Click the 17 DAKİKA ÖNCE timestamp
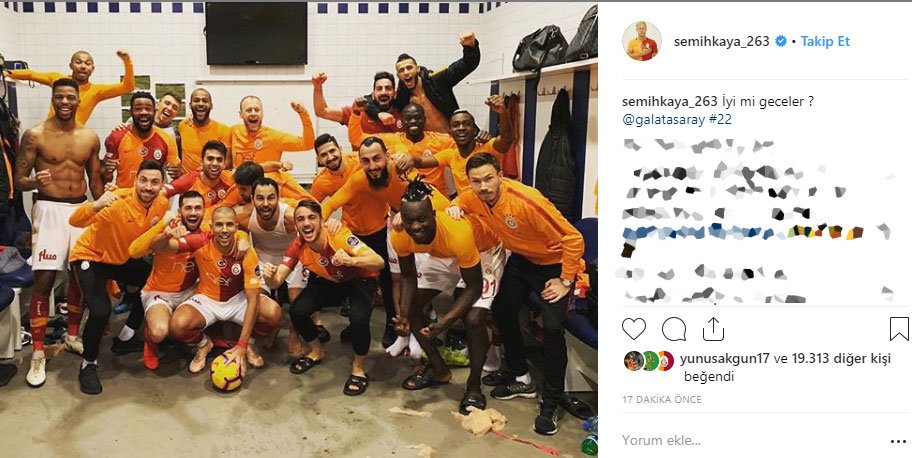 pyautogui.click(x=661, y=400)
